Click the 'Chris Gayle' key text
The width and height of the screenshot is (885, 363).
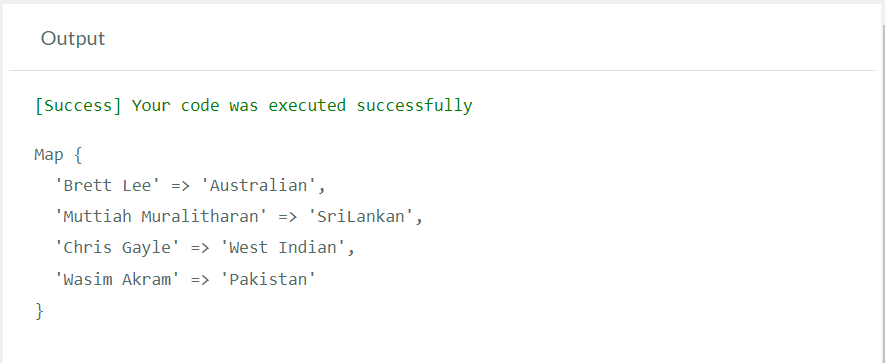pyautogui.click(x=117, y=248)
